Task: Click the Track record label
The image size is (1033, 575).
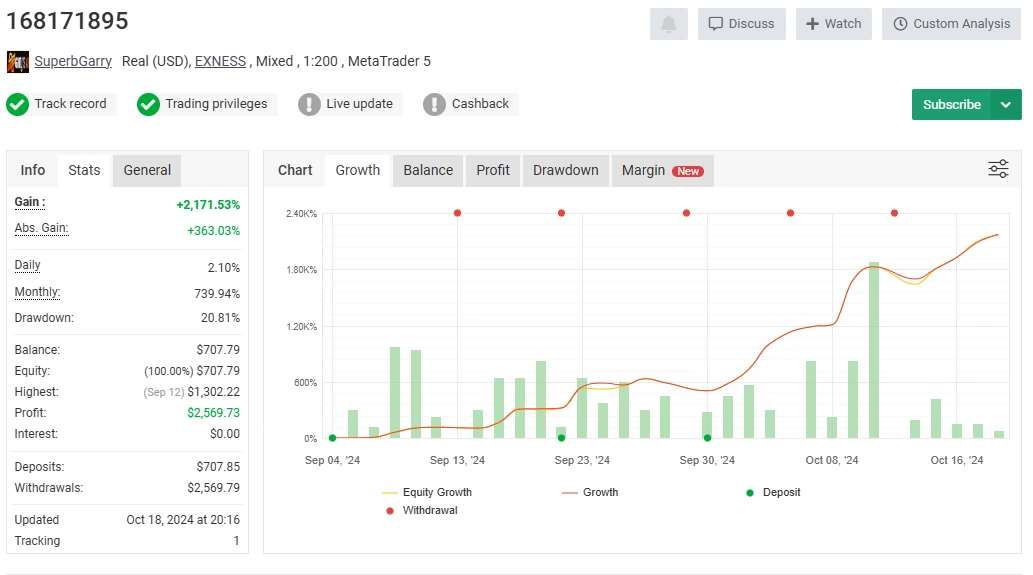Action: coord(70,104)
